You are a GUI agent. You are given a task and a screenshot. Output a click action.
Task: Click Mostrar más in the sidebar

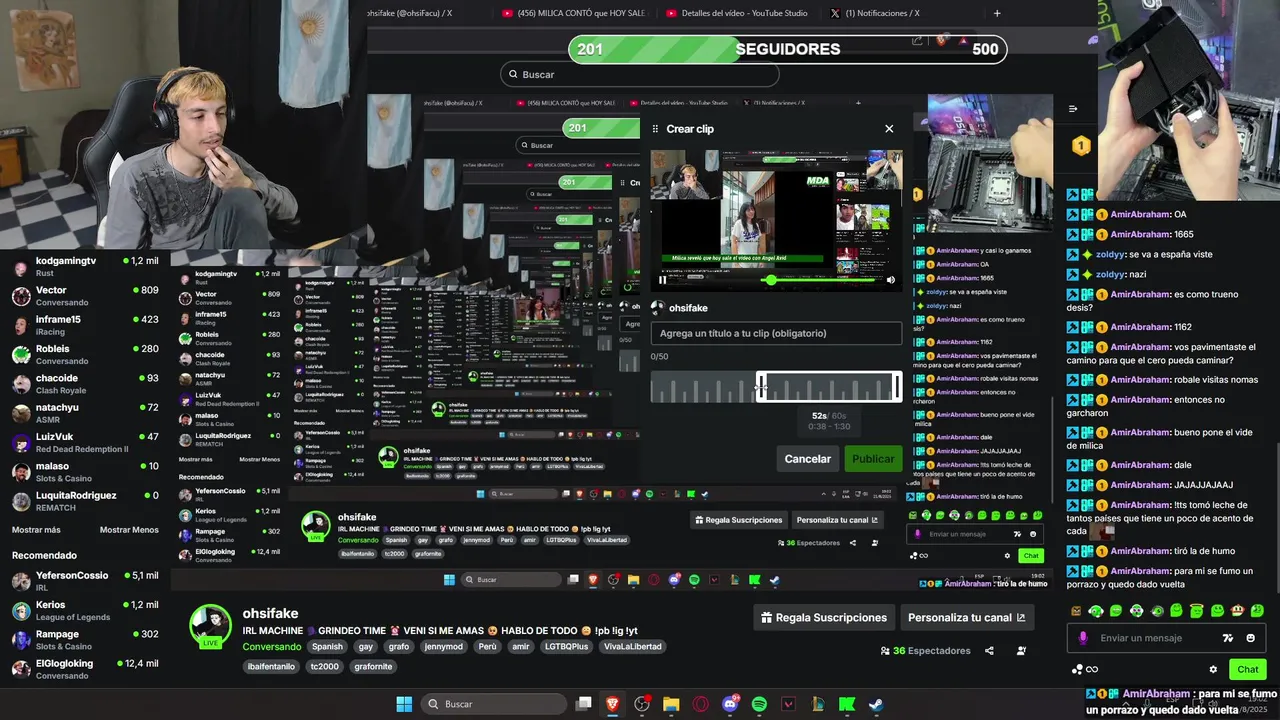coord(36,530)
